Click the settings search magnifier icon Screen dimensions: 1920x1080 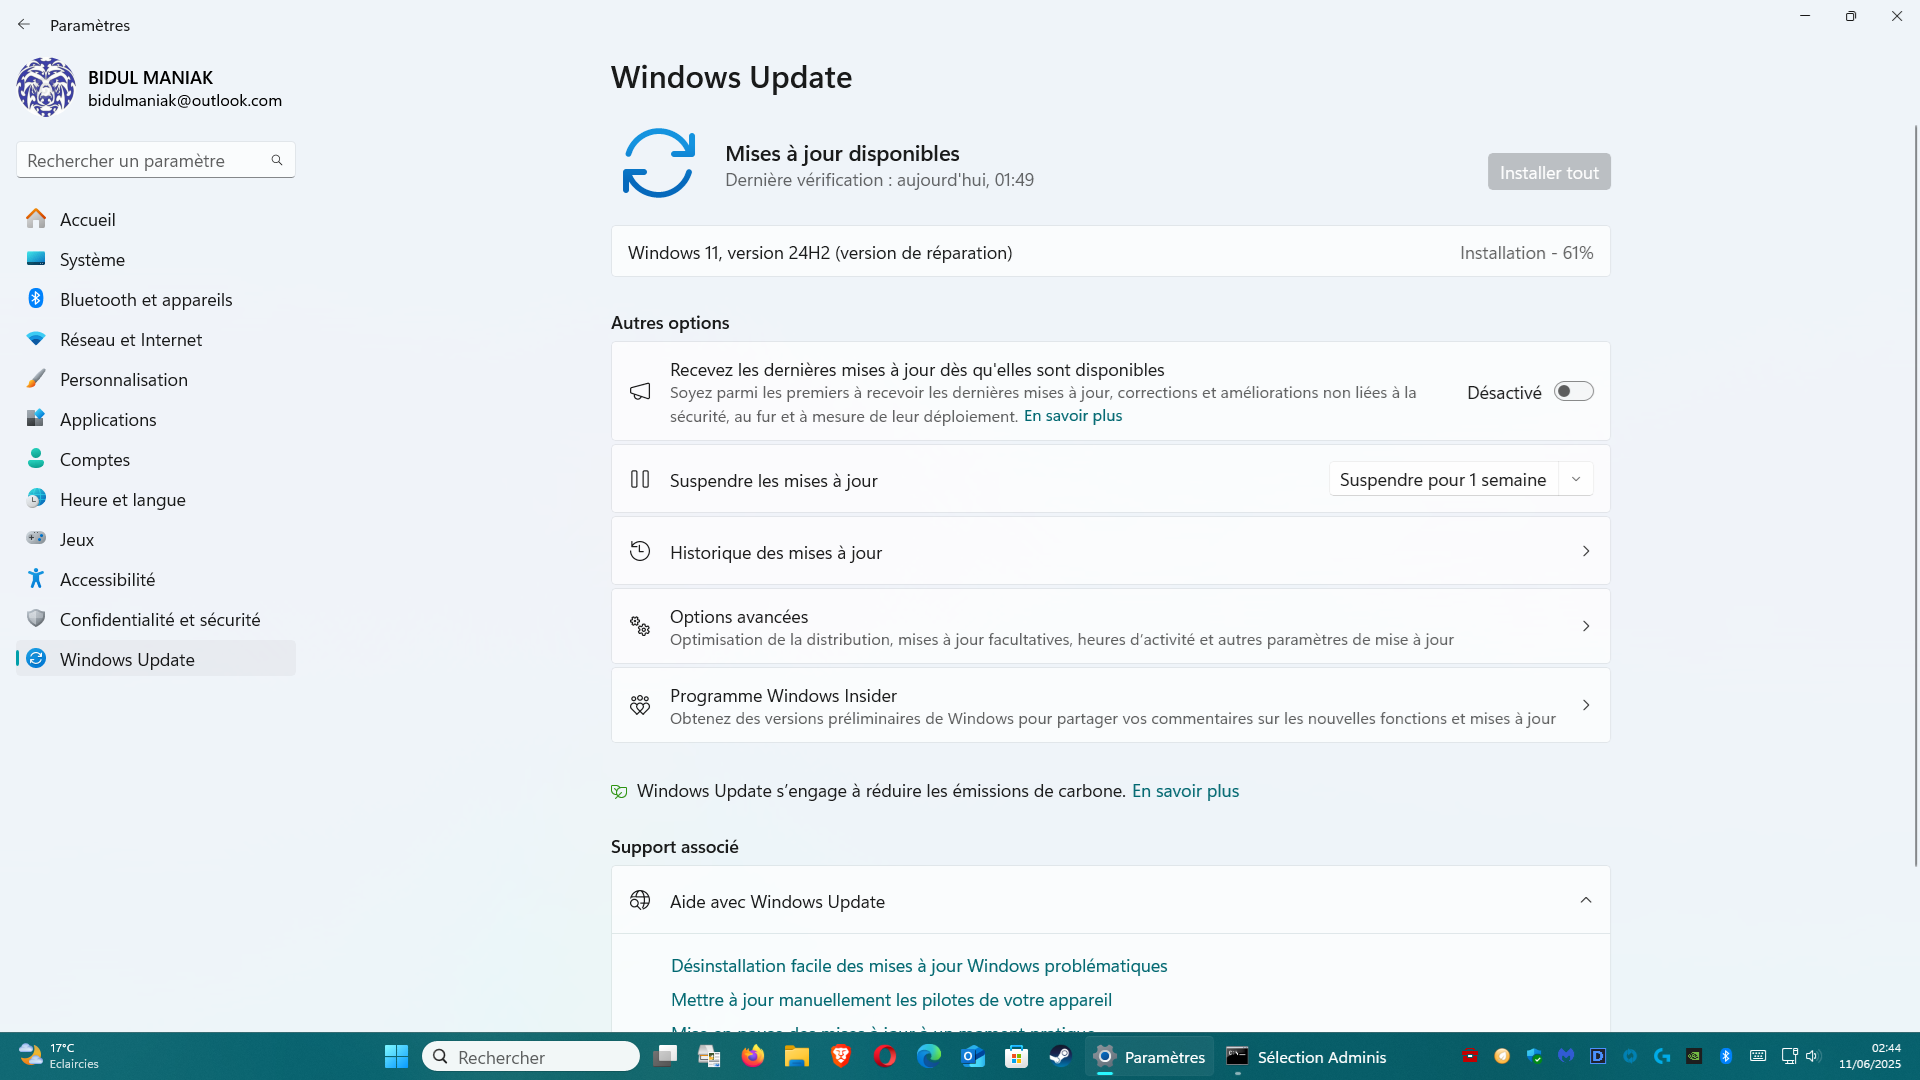277,160
